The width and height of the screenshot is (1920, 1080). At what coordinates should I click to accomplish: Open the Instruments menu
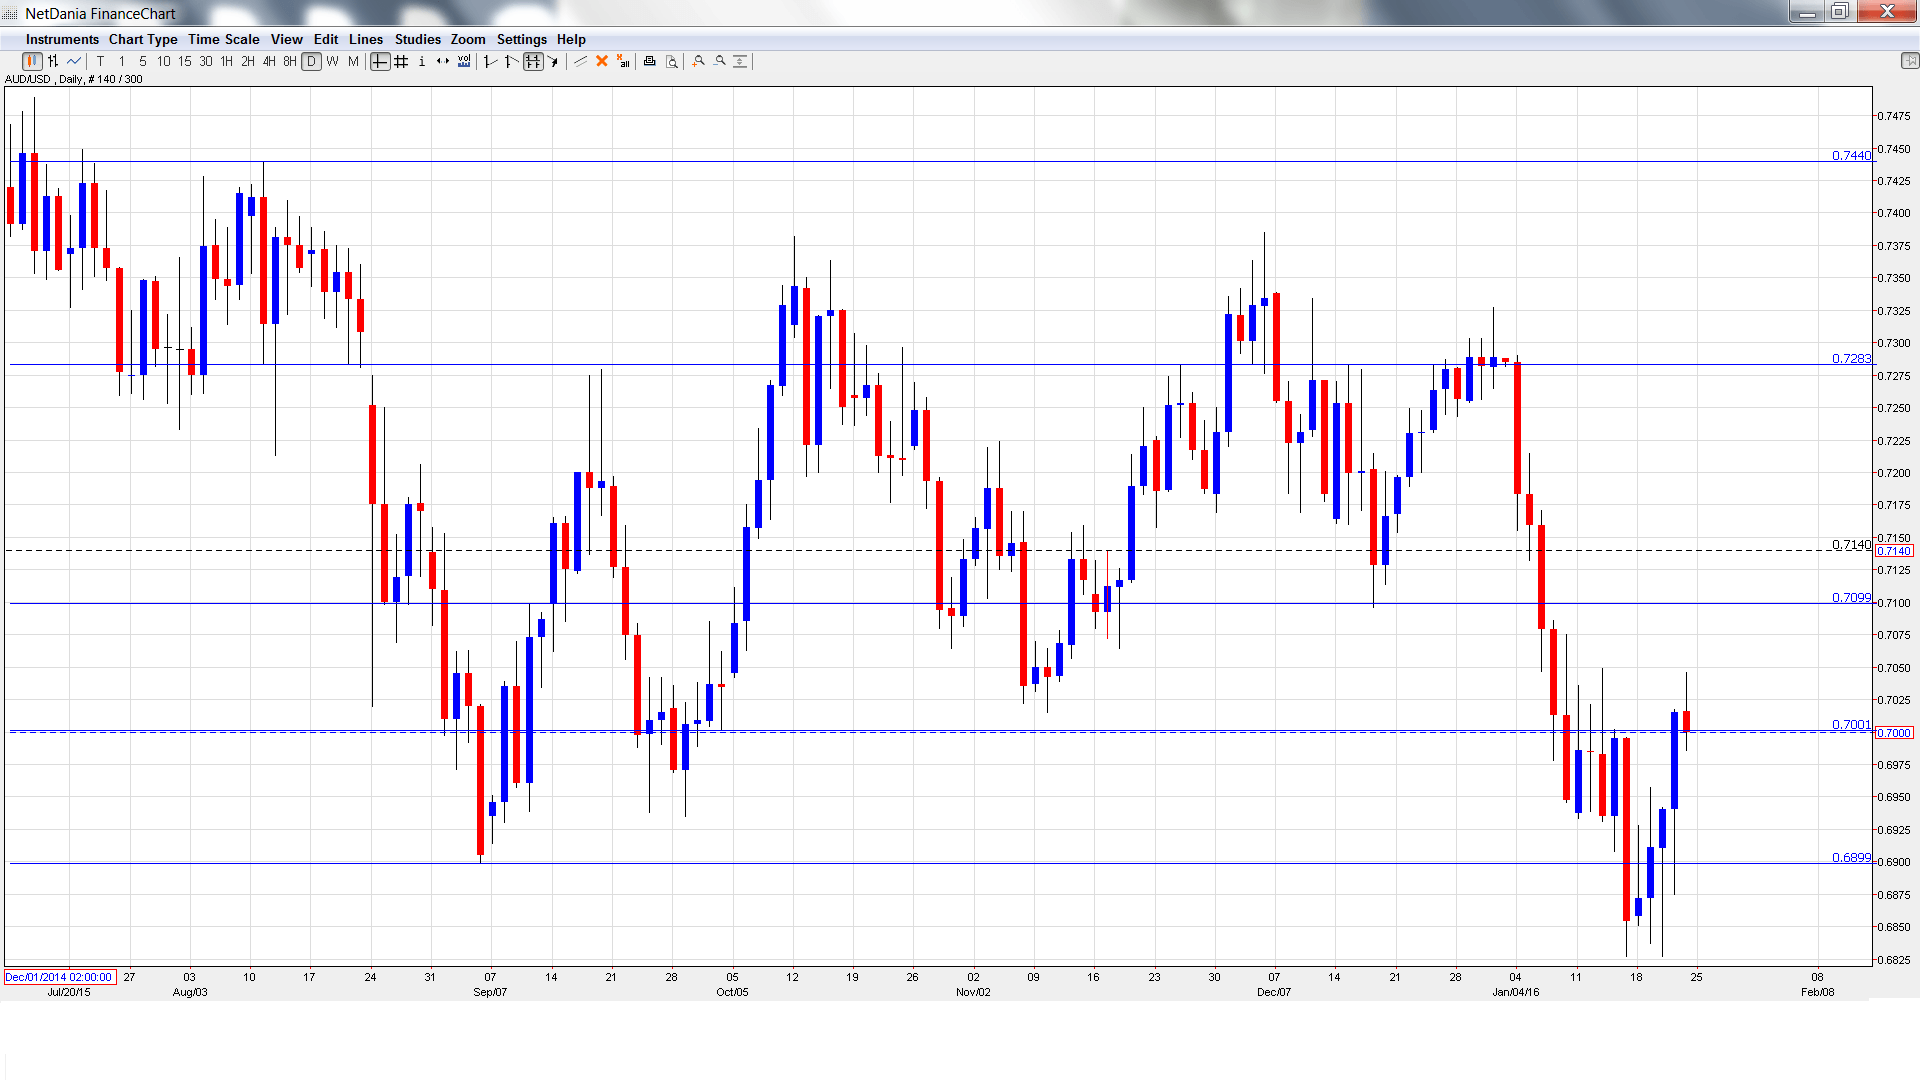[62, 39]
